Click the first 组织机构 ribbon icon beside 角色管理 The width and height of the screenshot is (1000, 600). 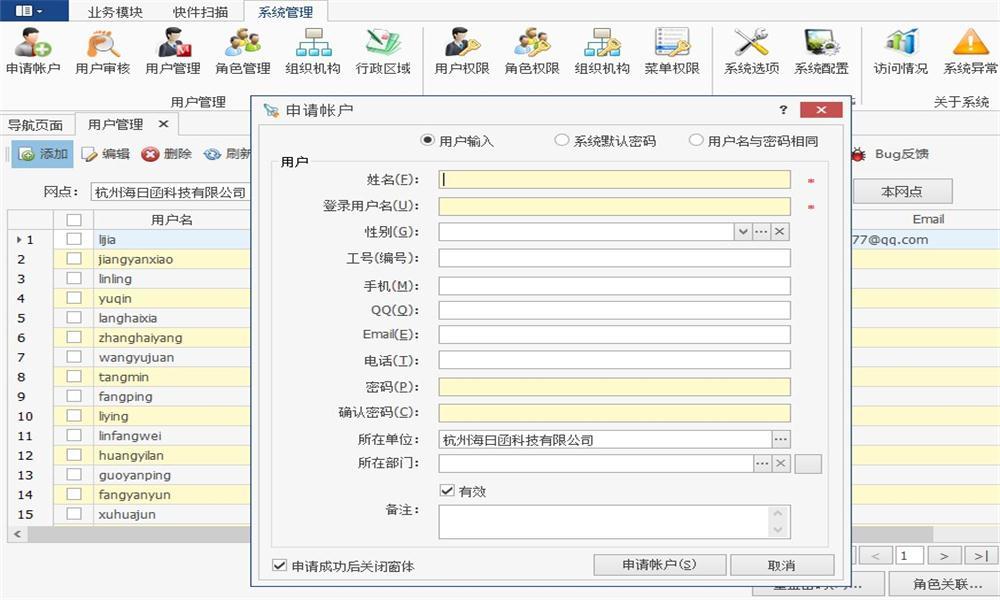coord(313,52)
